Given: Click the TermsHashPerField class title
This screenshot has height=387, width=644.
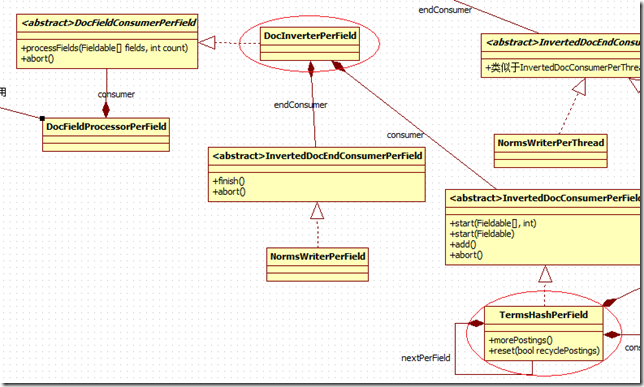Looking at the screenshot, I should pyautogui.click(x=543, y=315).
